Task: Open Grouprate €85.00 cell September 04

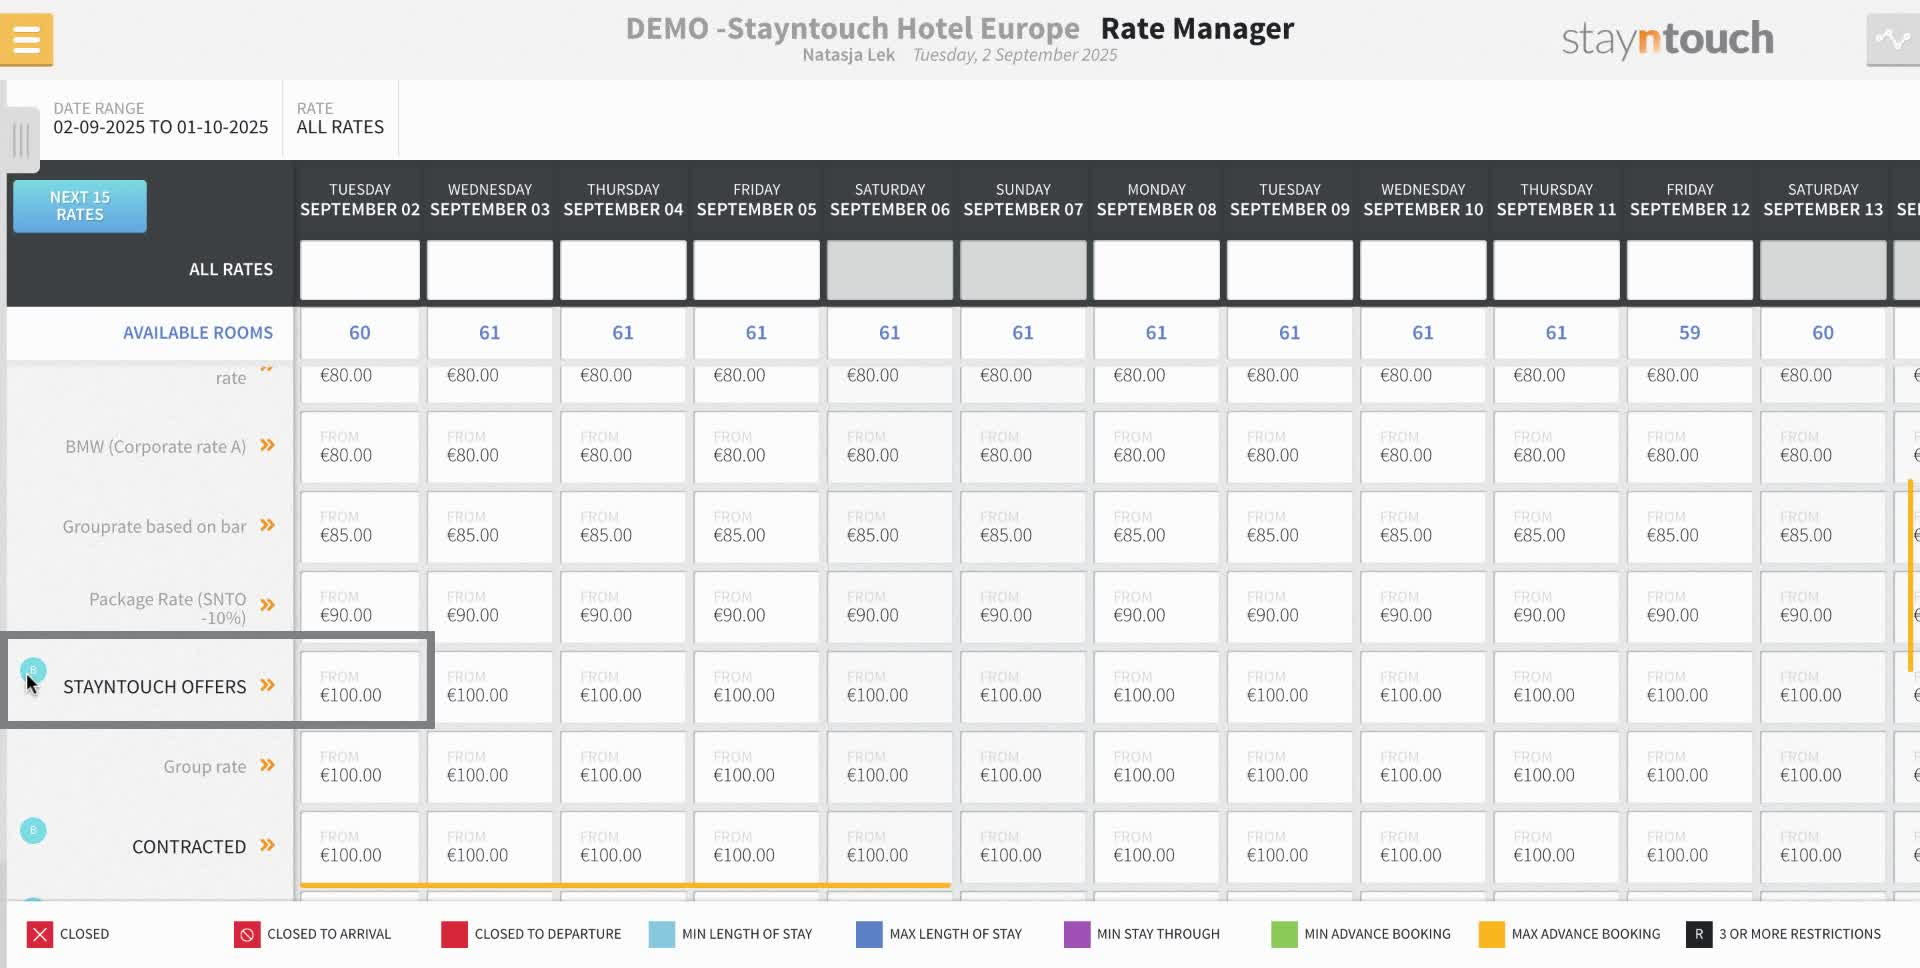Action: pos(623,527)
